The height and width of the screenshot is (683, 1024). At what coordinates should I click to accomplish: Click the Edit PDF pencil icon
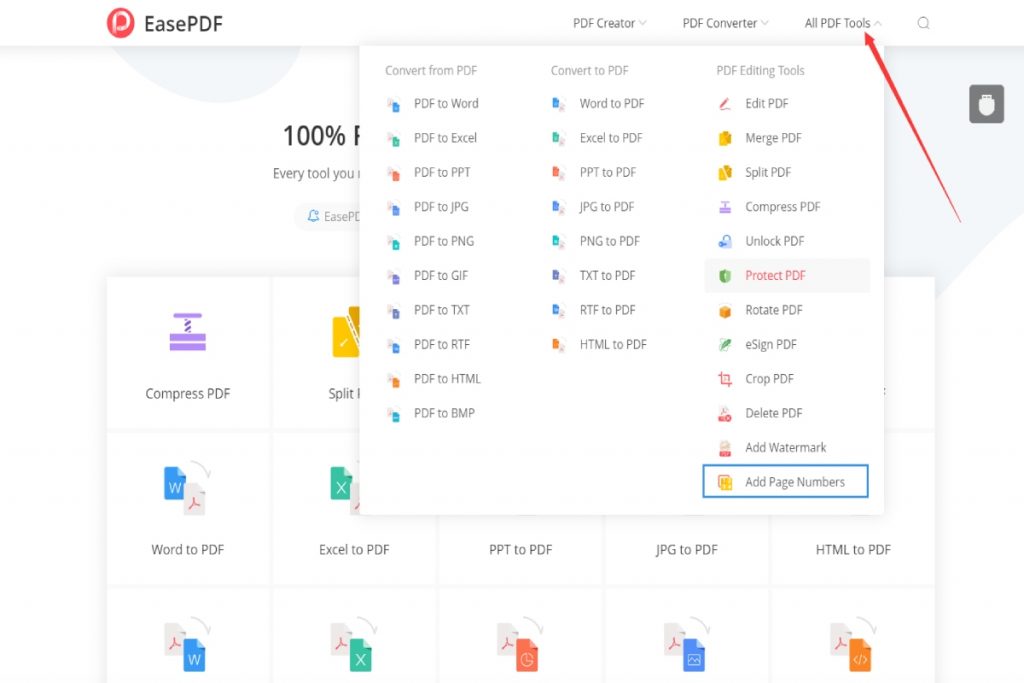click(725, 104)
